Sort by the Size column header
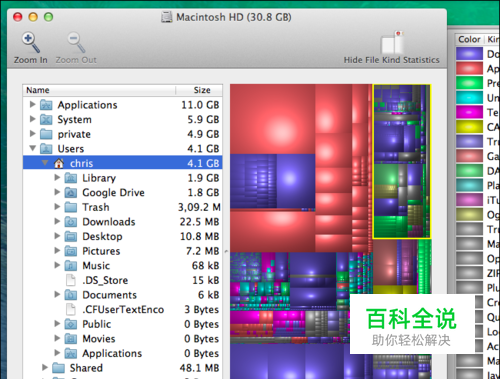Screen dimensions: 500x379 199,90
